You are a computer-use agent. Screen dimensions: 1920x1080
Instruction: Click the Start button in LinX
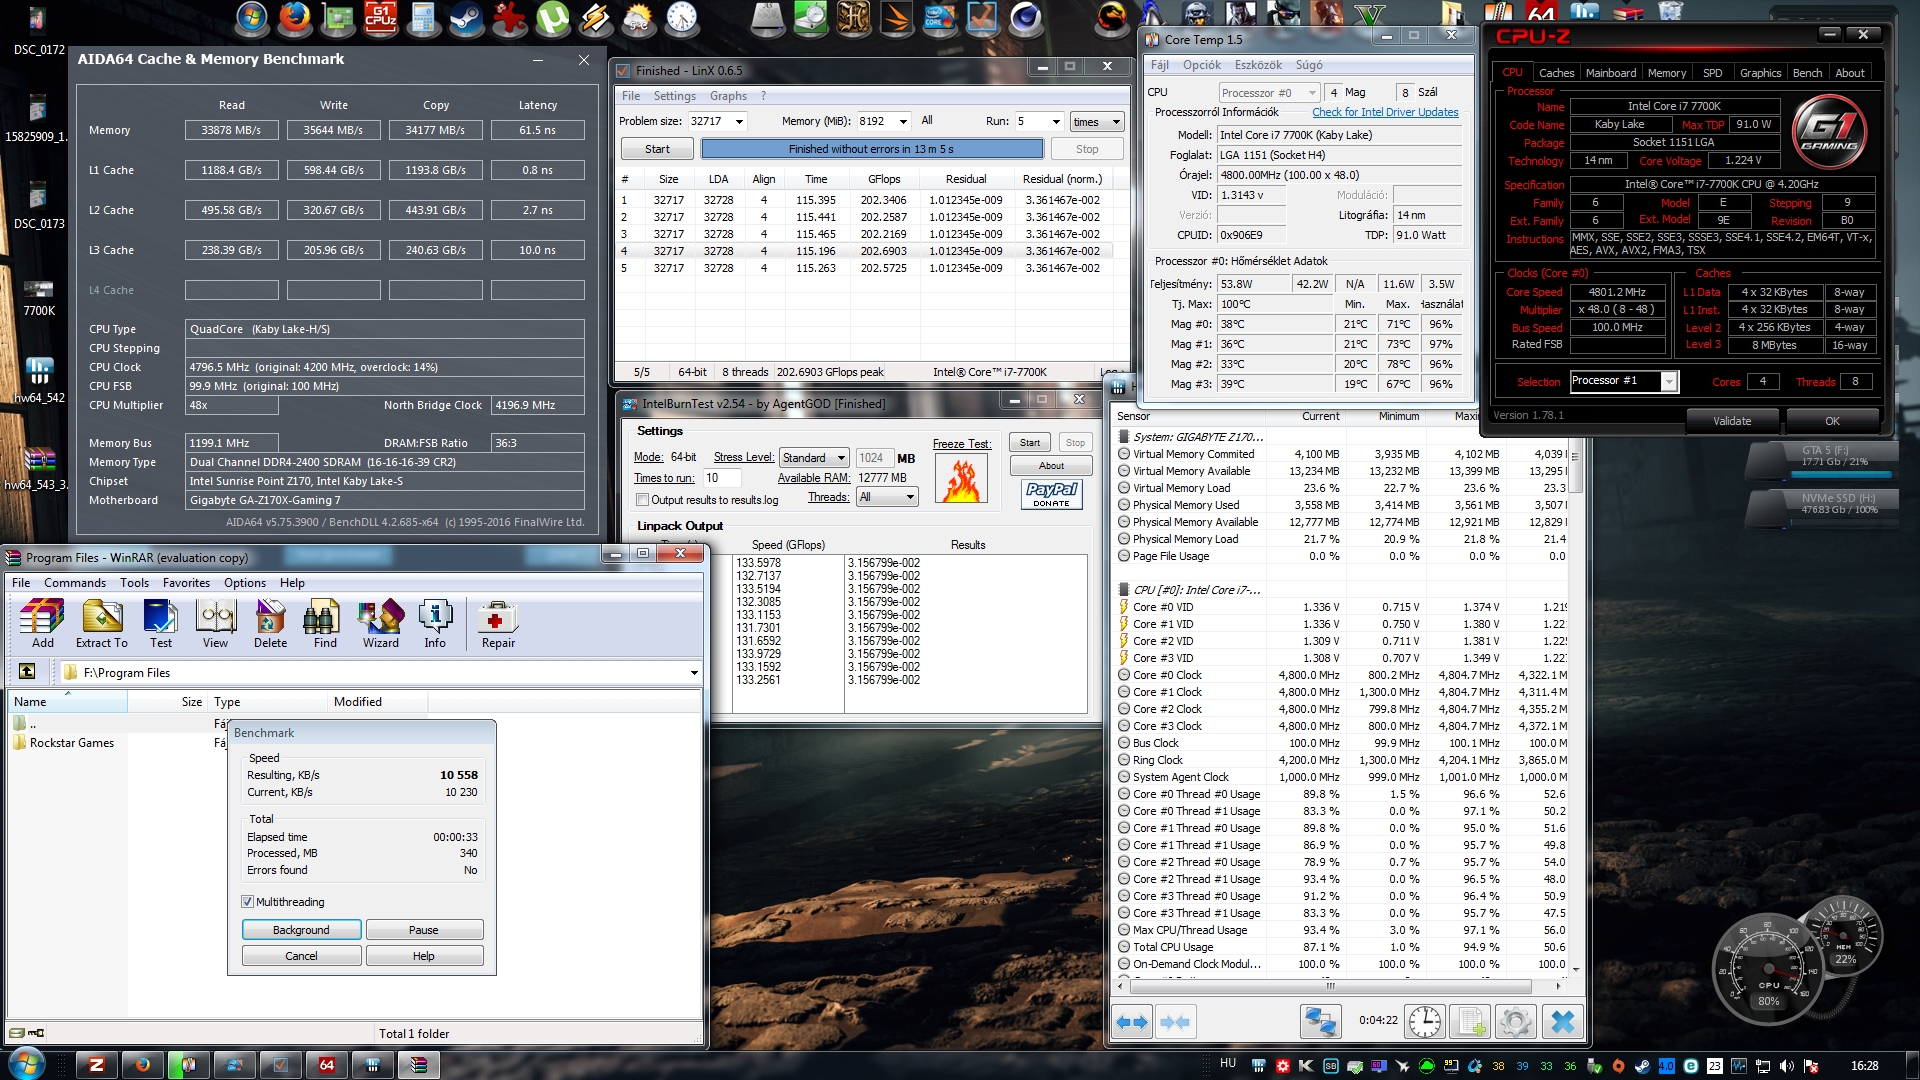point(657,149)
